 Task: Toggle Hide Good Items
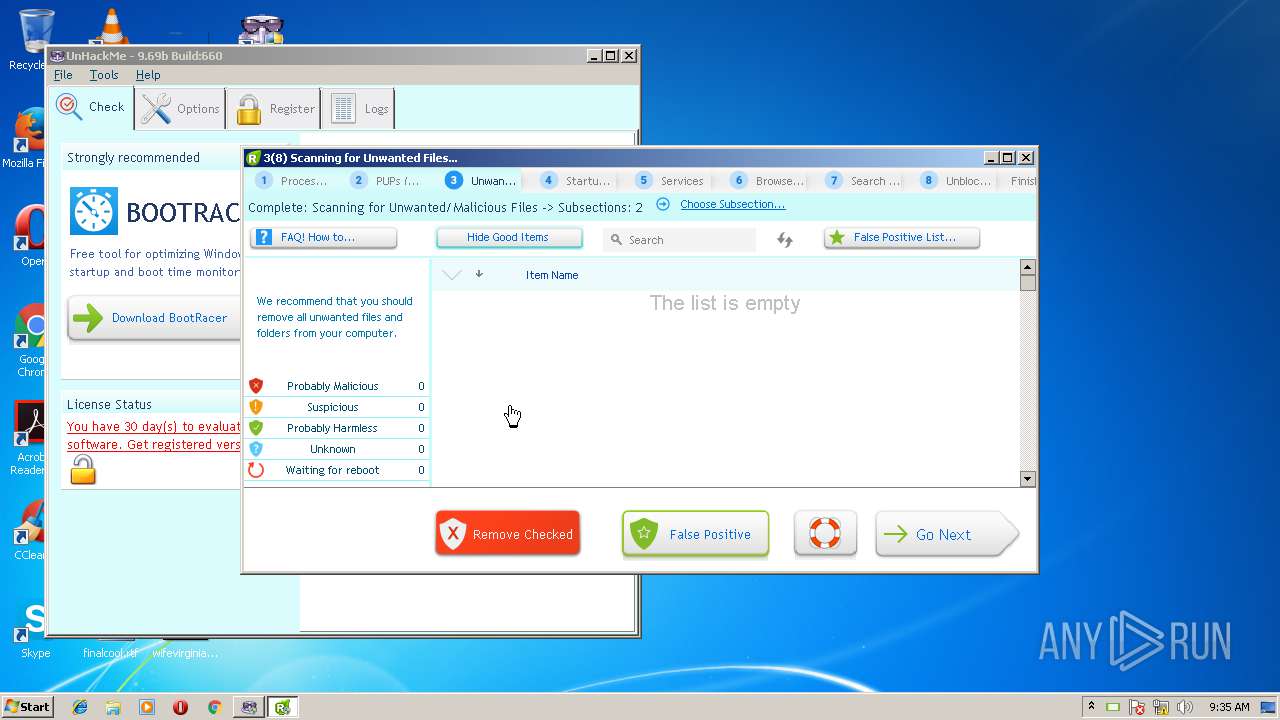(x=508, y=237)
